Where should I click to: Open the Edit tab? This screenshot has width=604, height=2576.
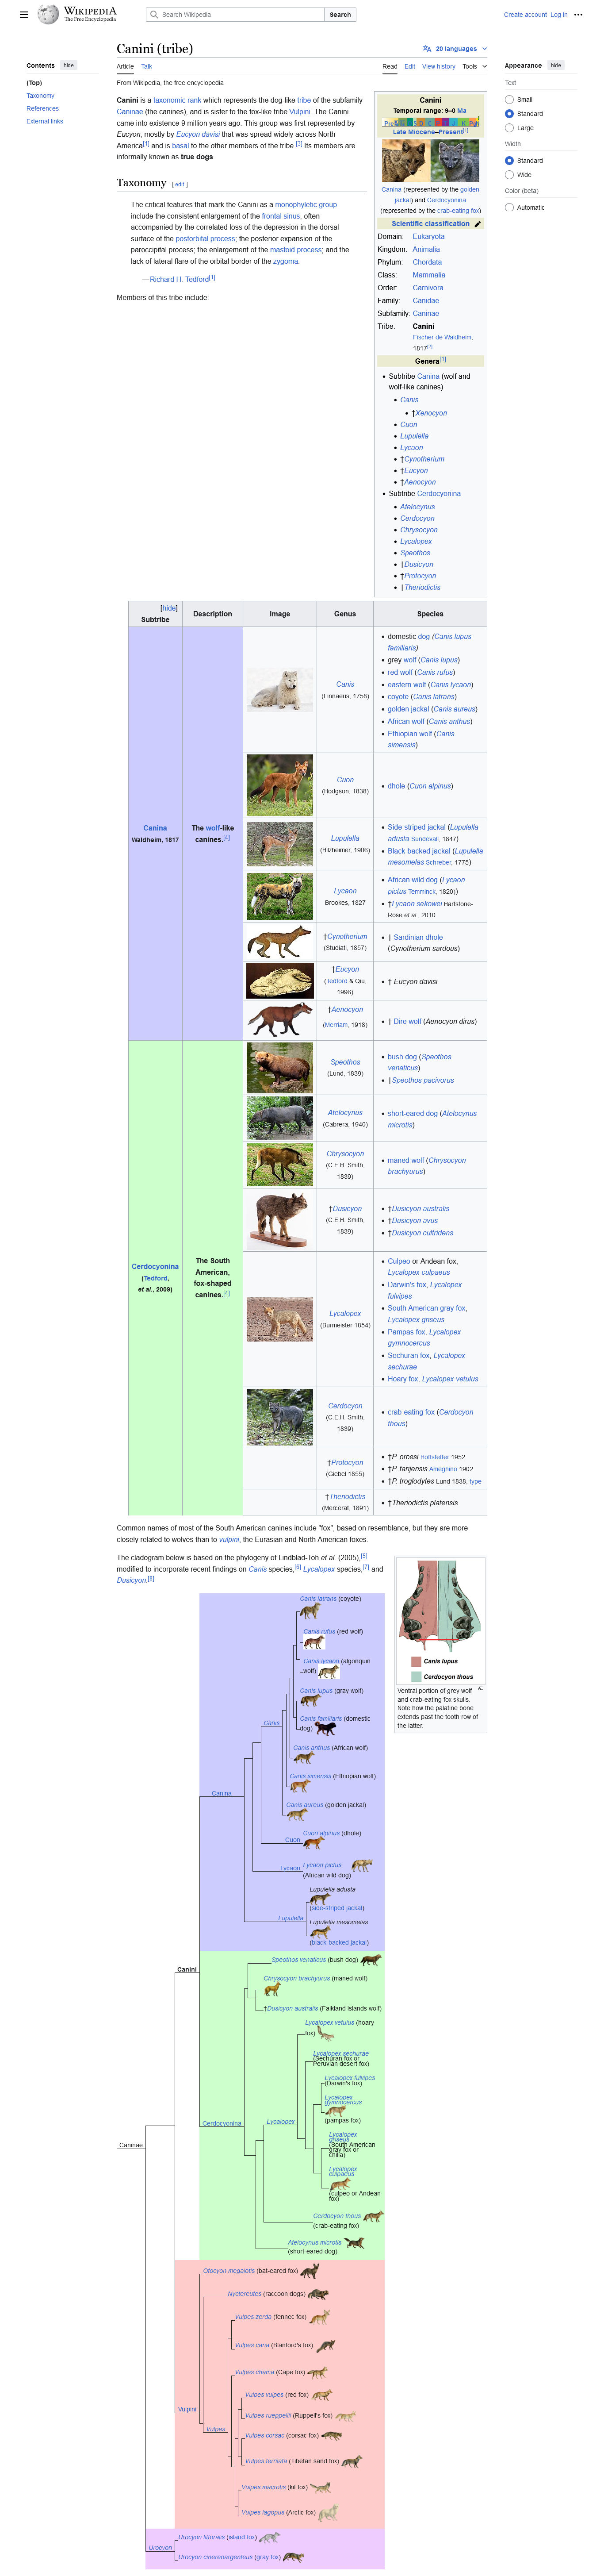point(410,66)
